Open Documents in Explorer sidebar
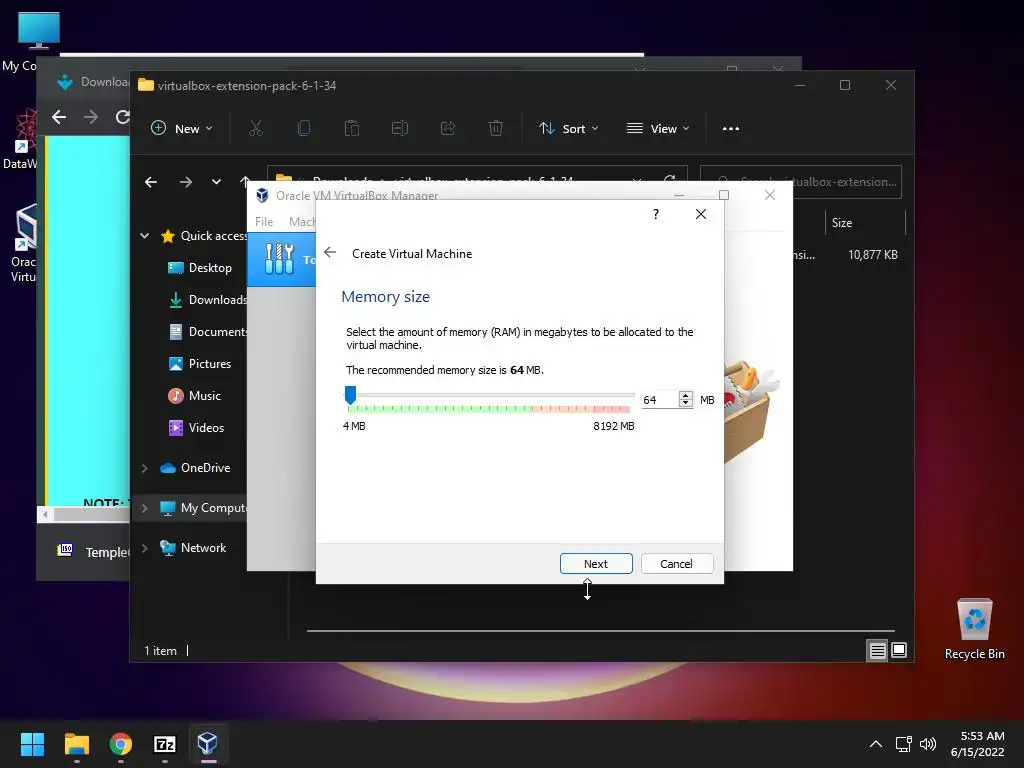1024x768 pixels. pos(217,332)
